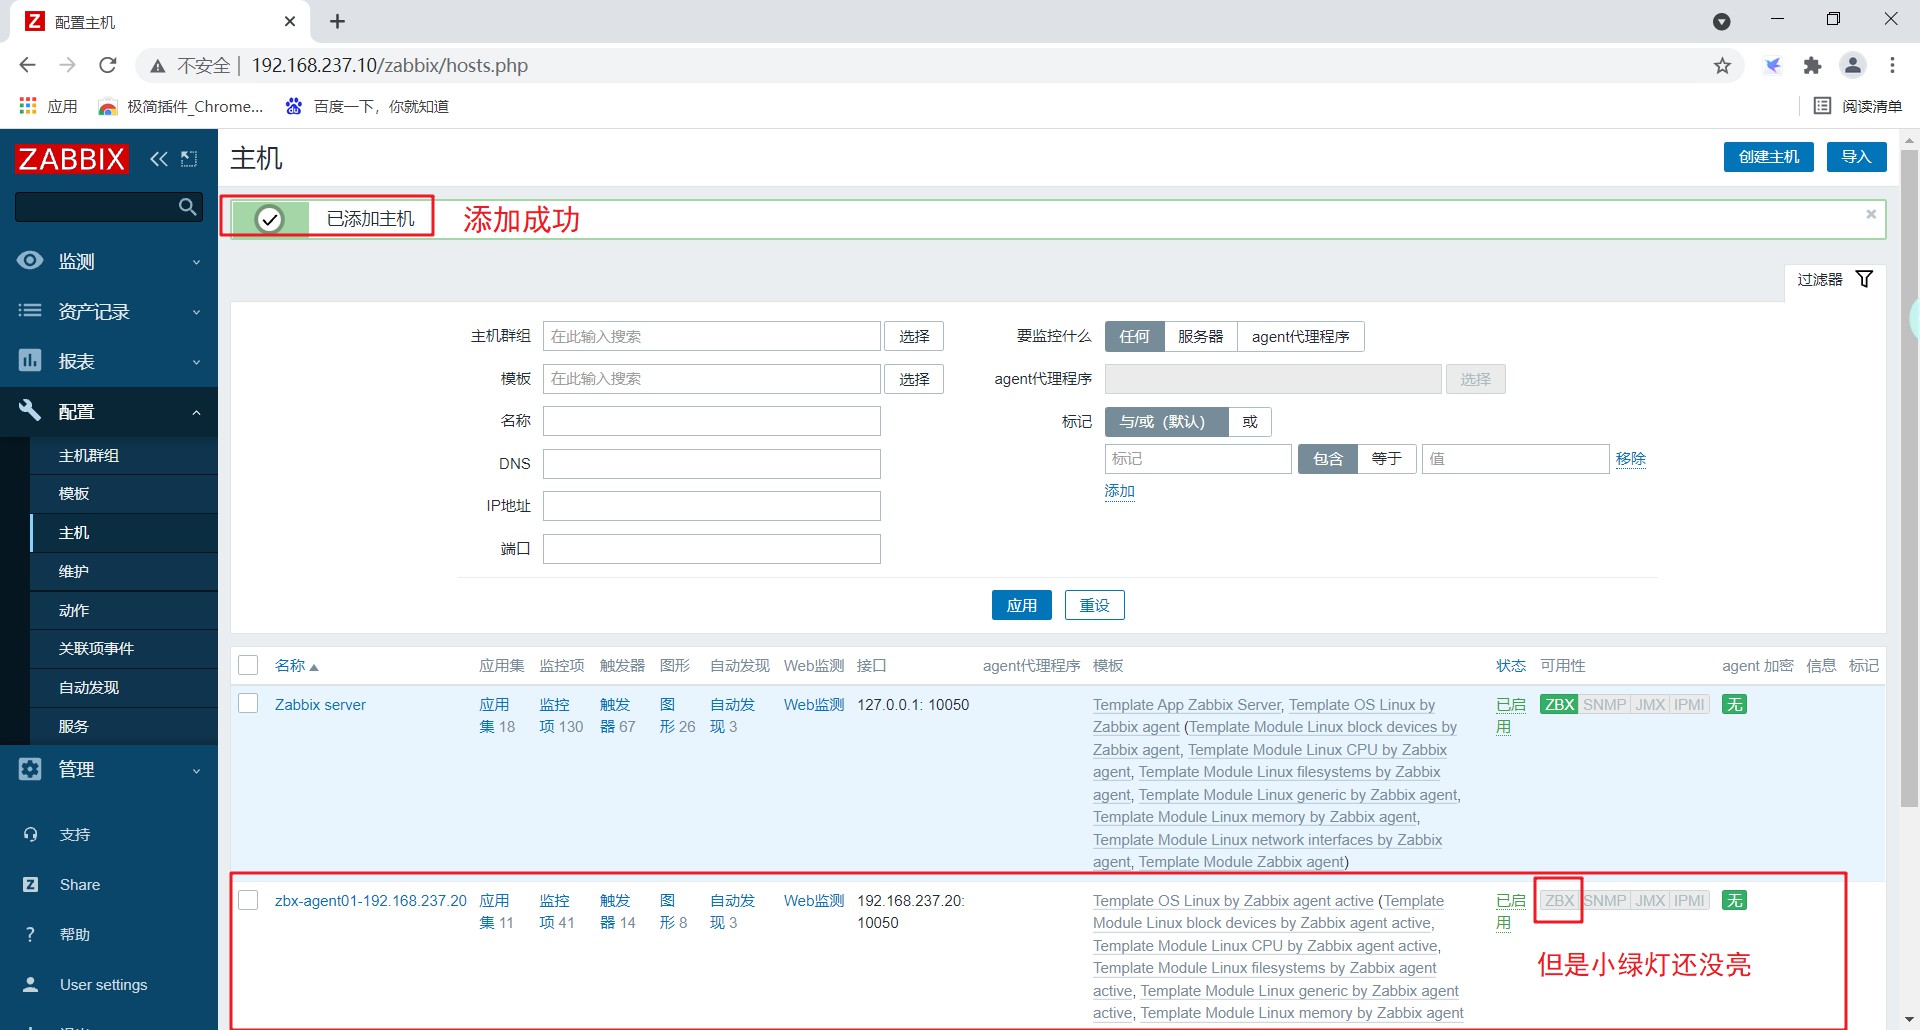Open 关联项事件 submenu
Screen dimensions: 1920x1030
124,648
